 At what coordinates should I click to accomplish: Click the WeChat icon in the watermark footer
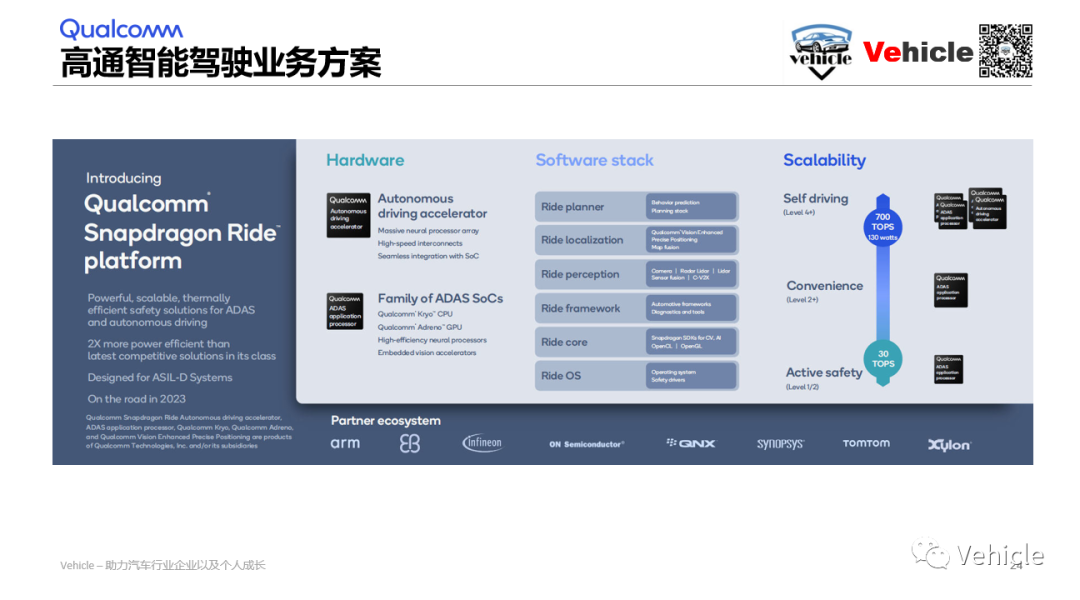pyautogui.click(x=931, y=554)
